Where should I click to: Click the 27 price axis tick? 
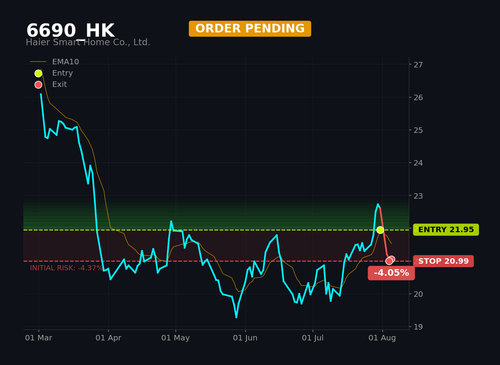[x=418, y=65]
